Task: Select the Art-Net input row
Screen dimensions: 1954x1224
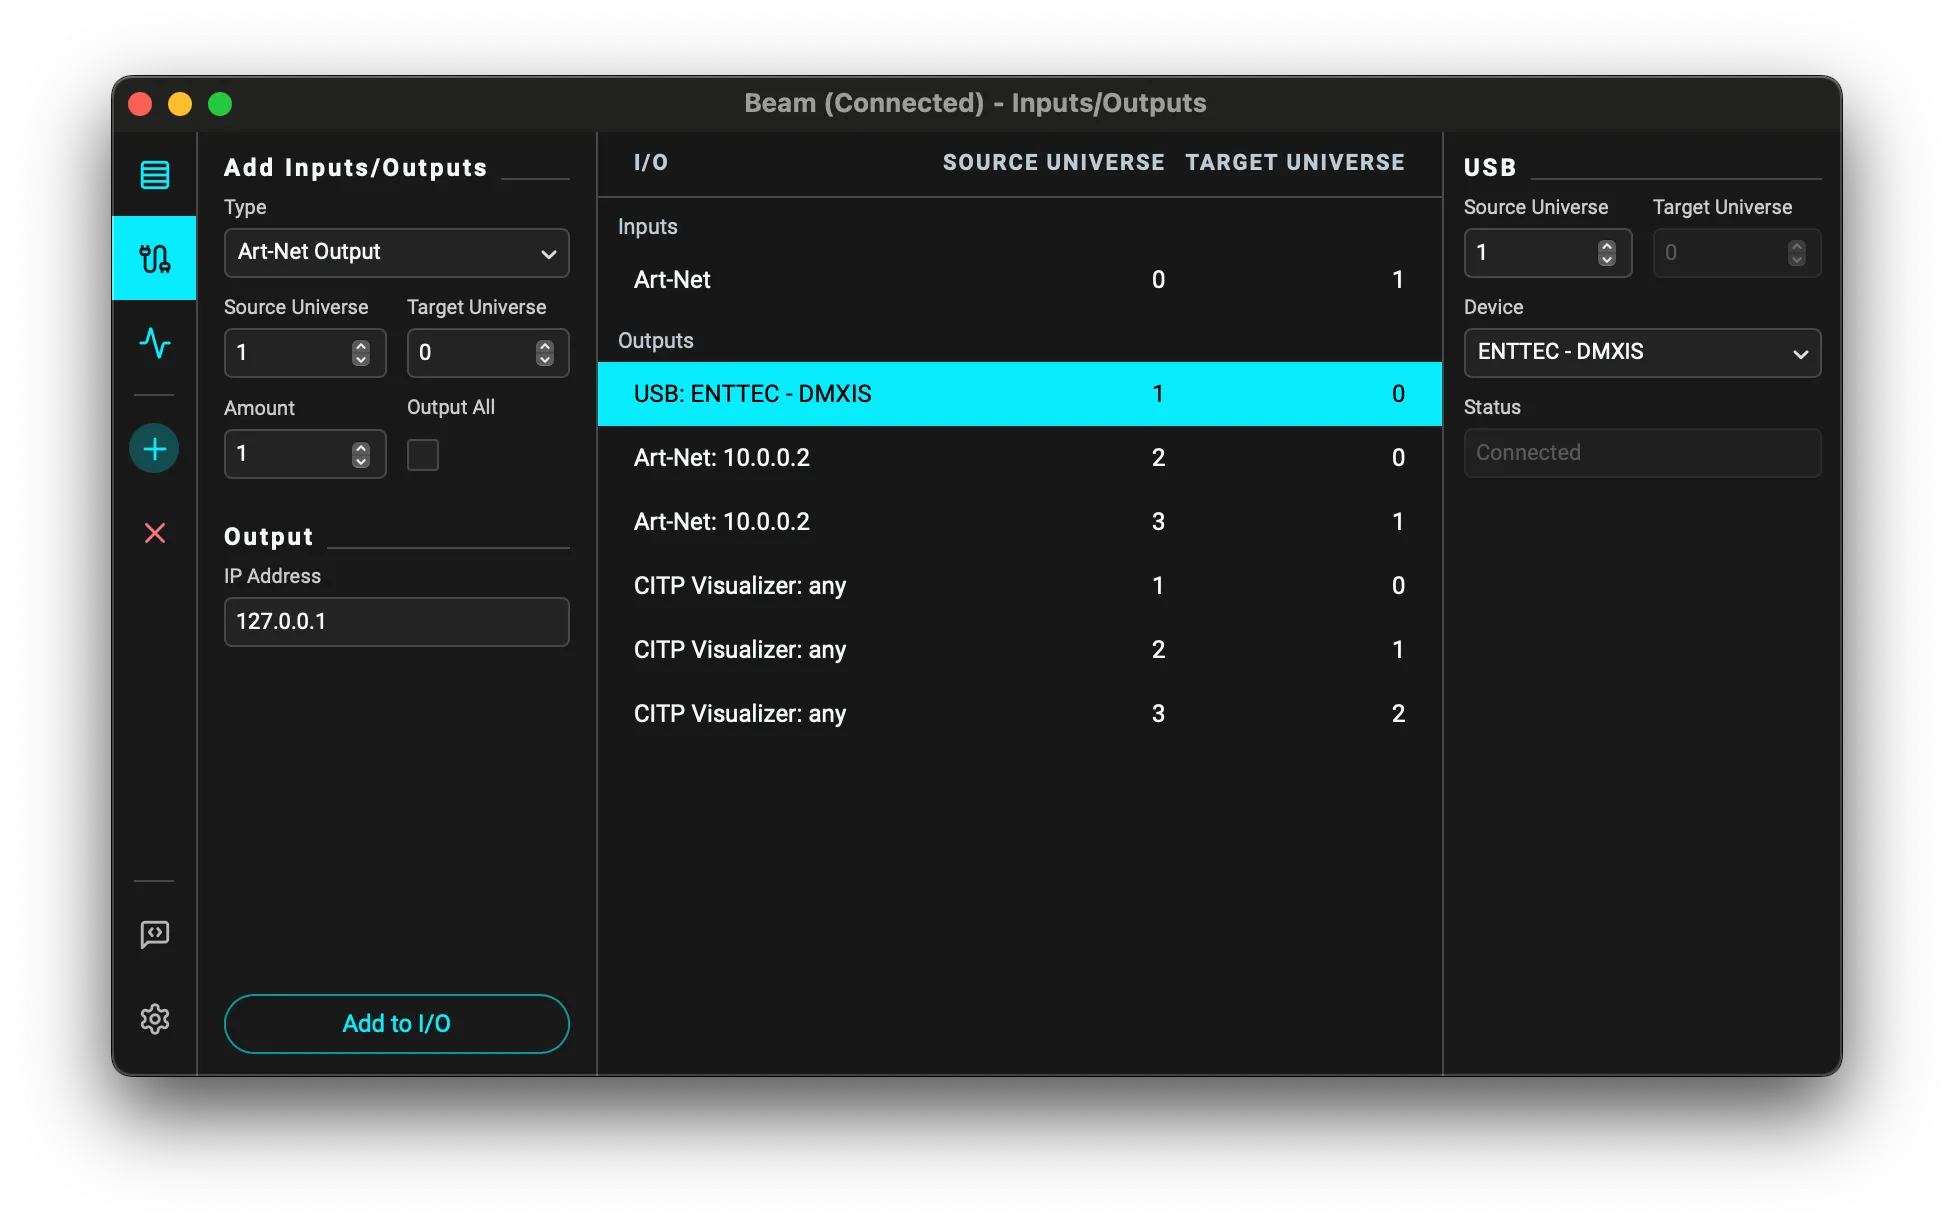Action: pyautogui.click(x=1018, y=280)
